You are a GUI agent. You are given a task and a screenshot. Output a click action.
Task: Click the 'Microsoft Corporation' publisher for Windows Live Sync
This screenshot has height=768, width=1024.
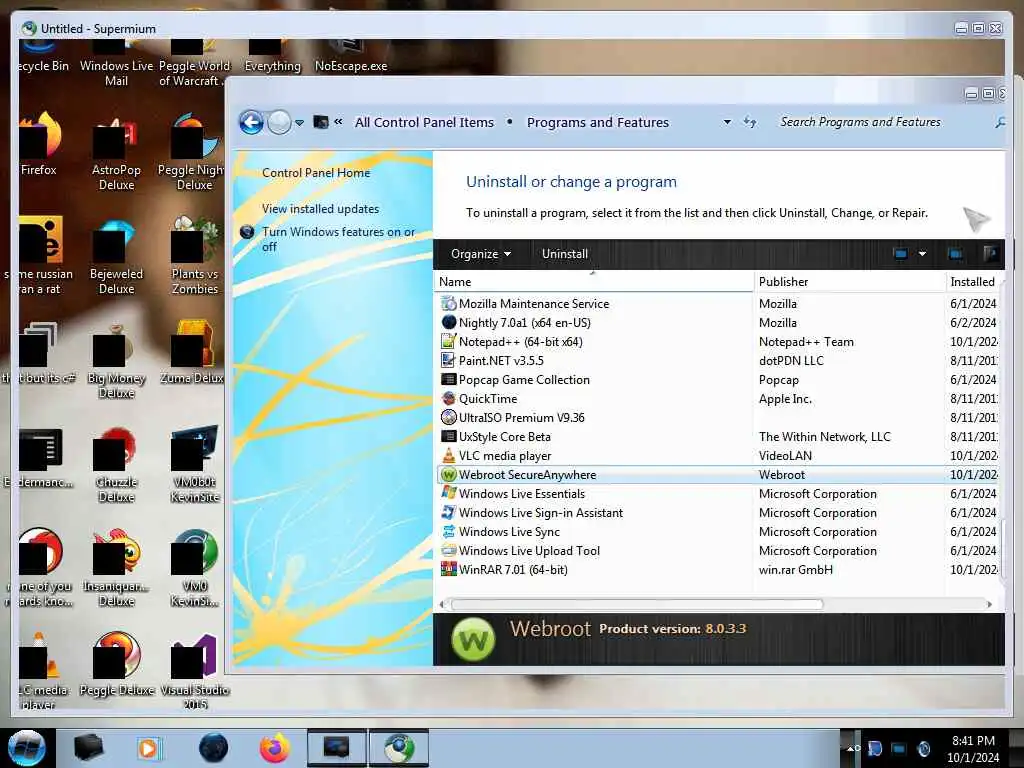[818, 532]
